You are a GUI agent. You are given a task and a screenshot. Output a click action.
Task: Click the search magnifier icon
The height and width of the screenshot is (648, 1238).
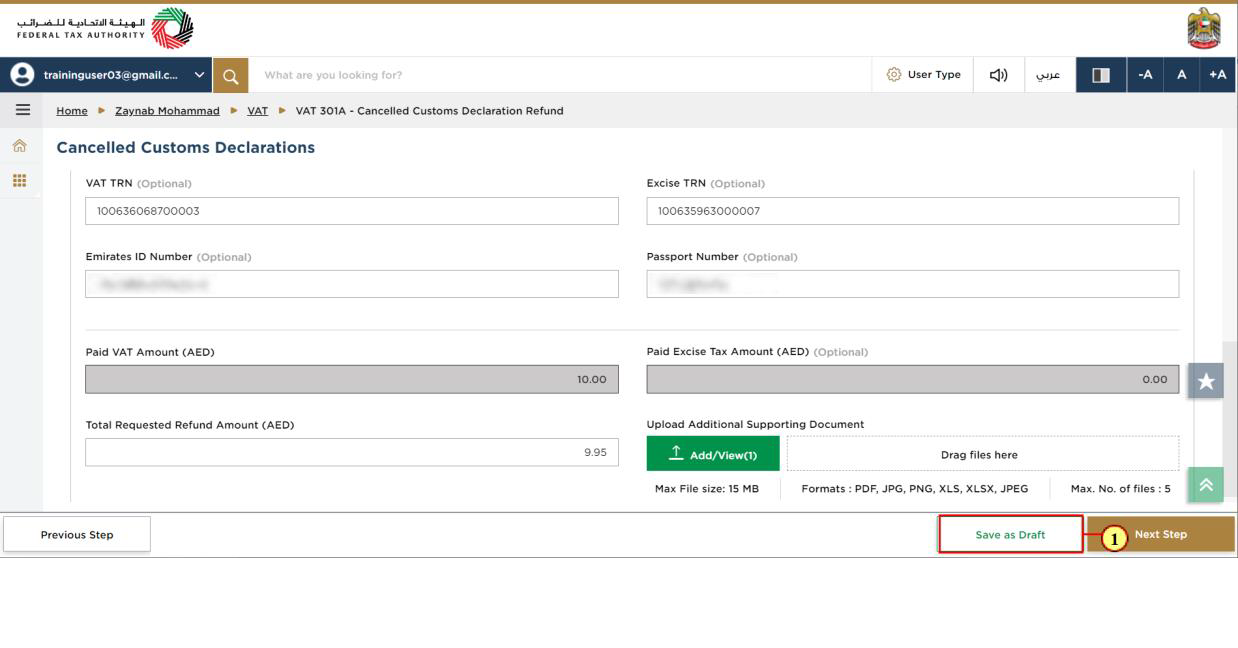click(x=230, y=75)
